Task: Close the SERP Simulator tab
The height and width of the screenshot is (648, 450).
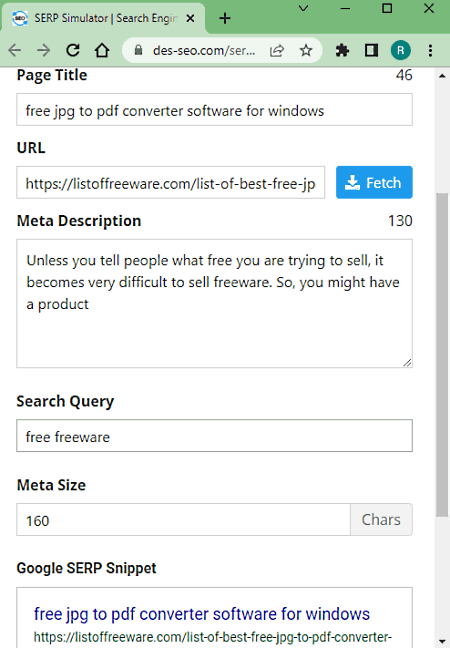Action: (190, 18)
